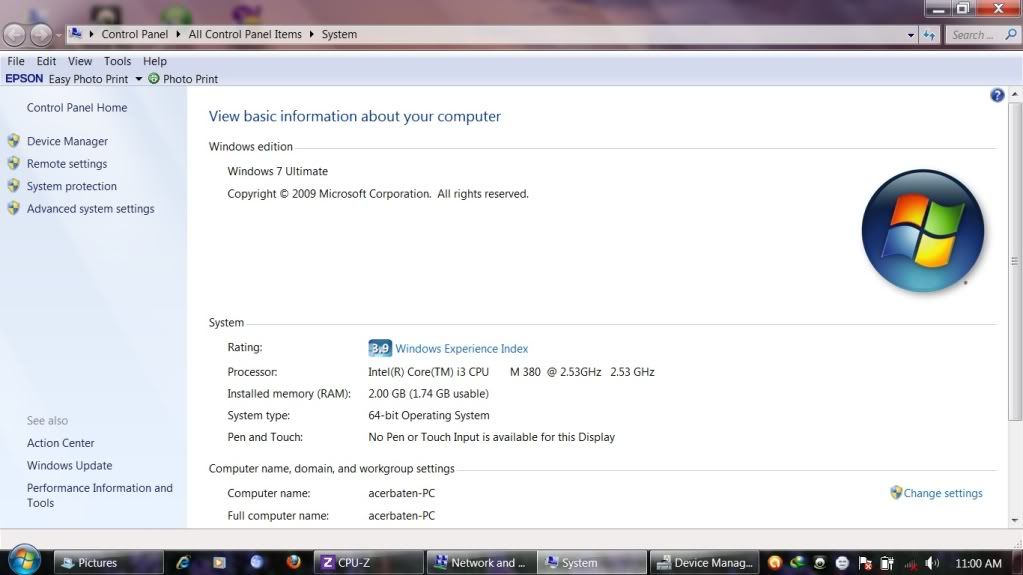The width and height of the screenshot is (1023, 575).
Task: Select the acerbaten-PC computer name text
Action: click(401, 493)
